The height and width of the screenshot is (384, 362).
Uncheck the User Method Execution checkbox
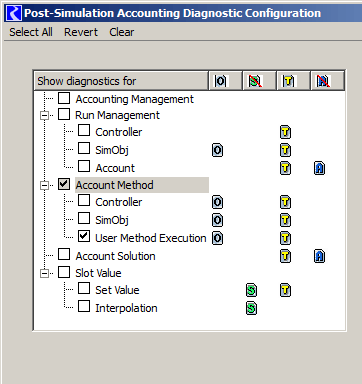pos(84,236)
